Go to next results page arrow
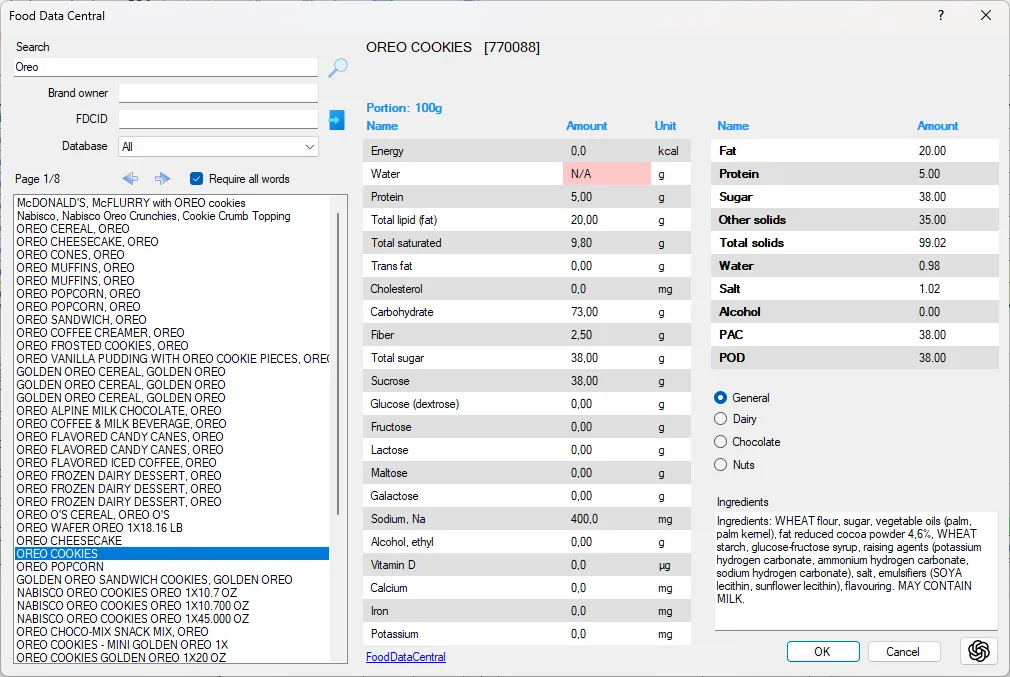The height and width of the screenshot is (677, 1010). [x=162, y=178]
